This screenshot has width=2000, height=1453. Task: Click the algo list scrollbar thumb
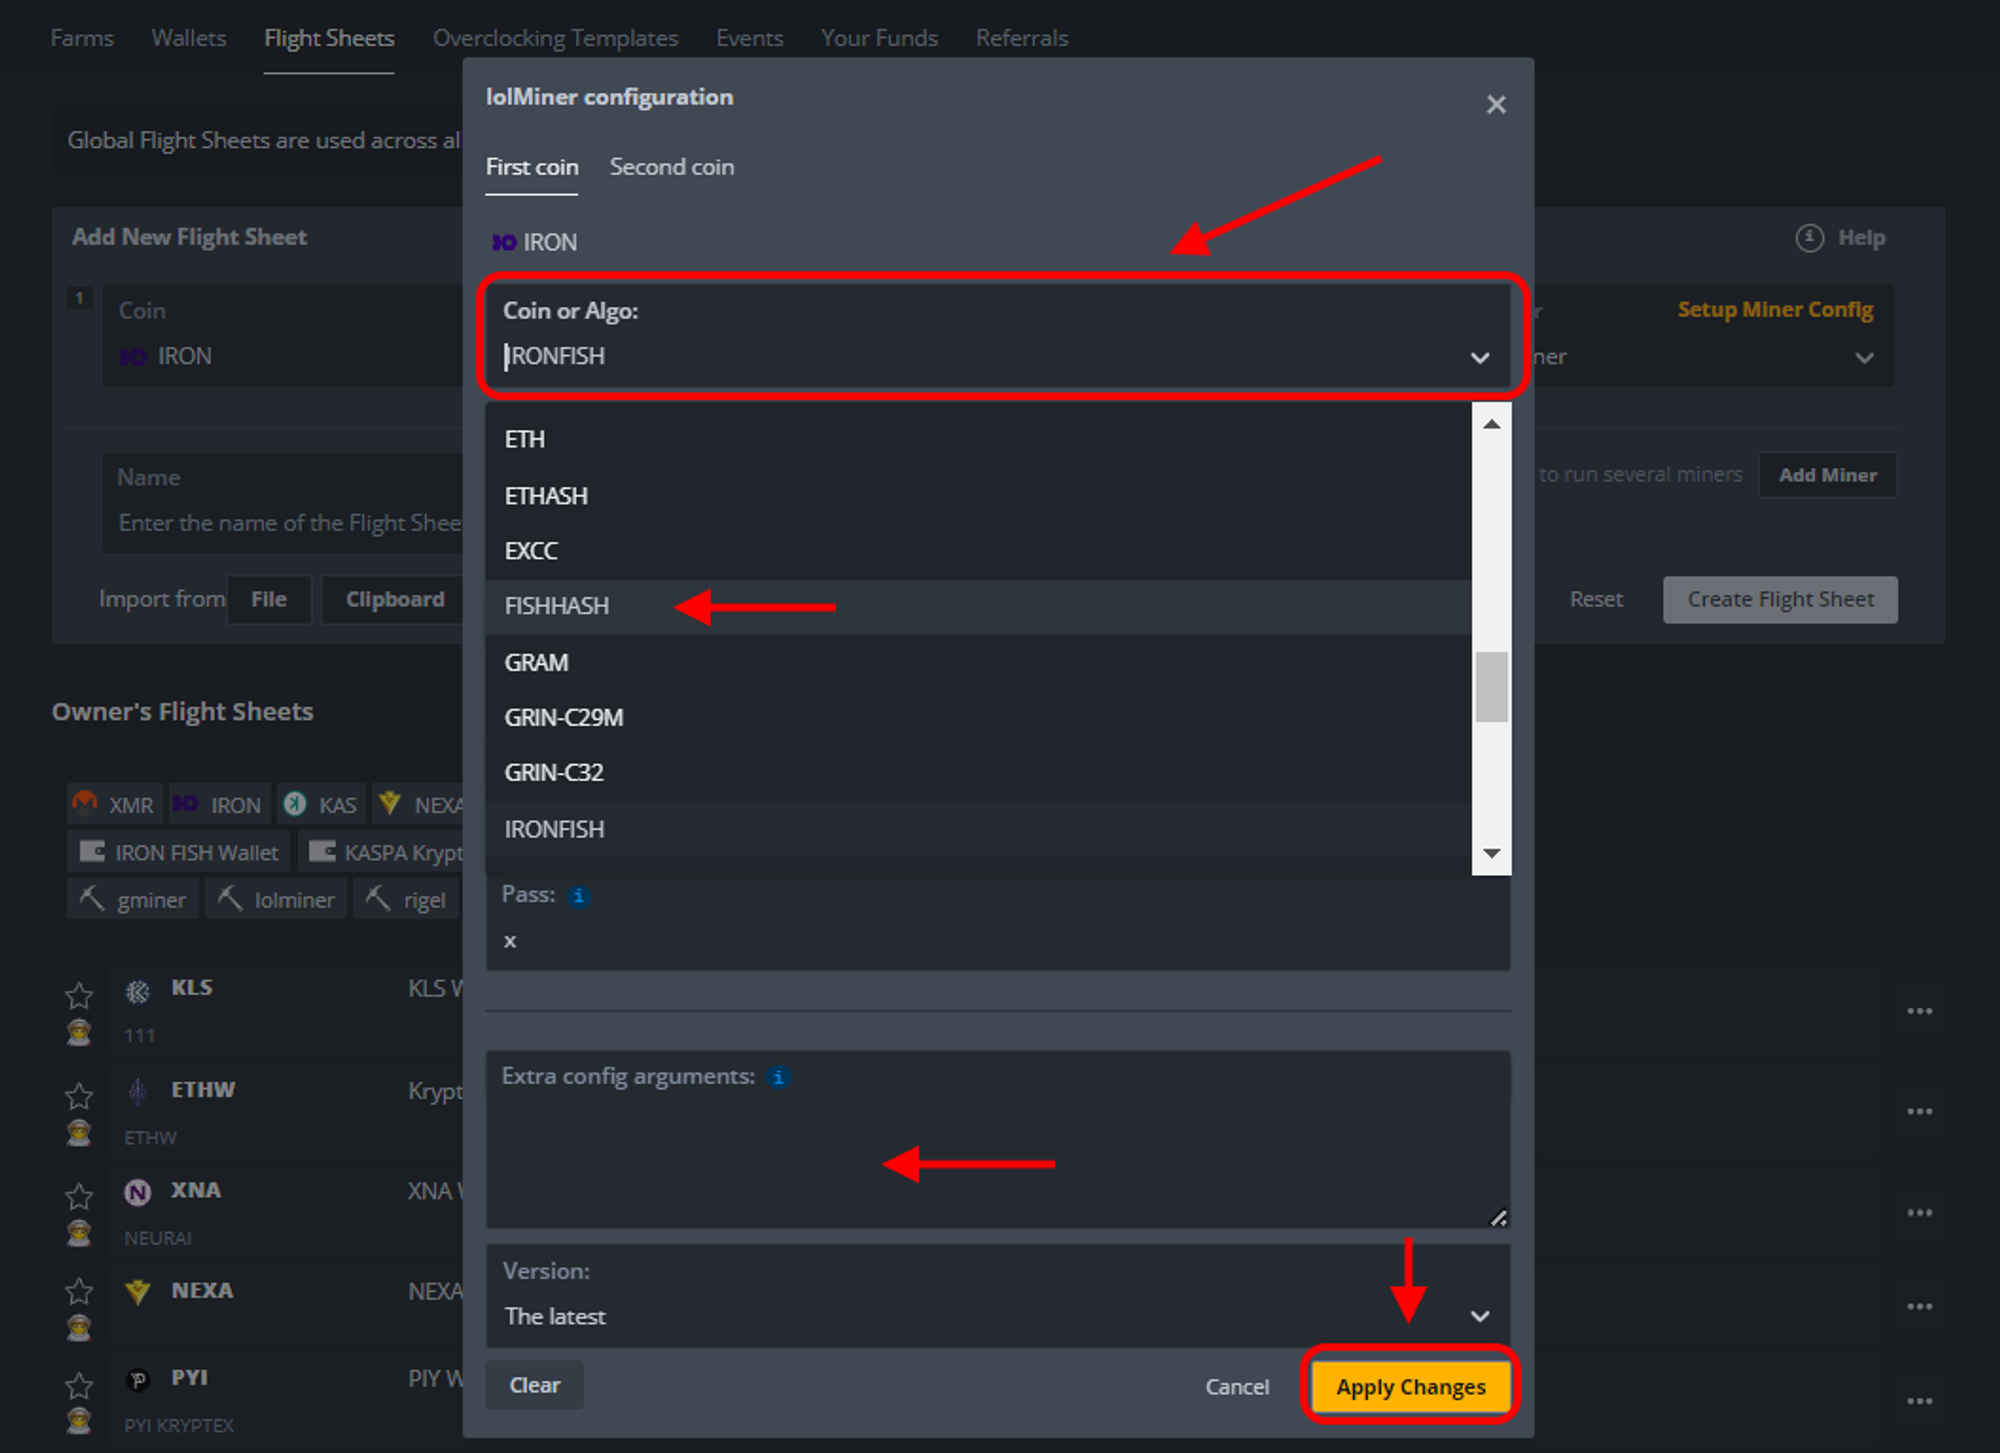click(x=1491, y=686)
